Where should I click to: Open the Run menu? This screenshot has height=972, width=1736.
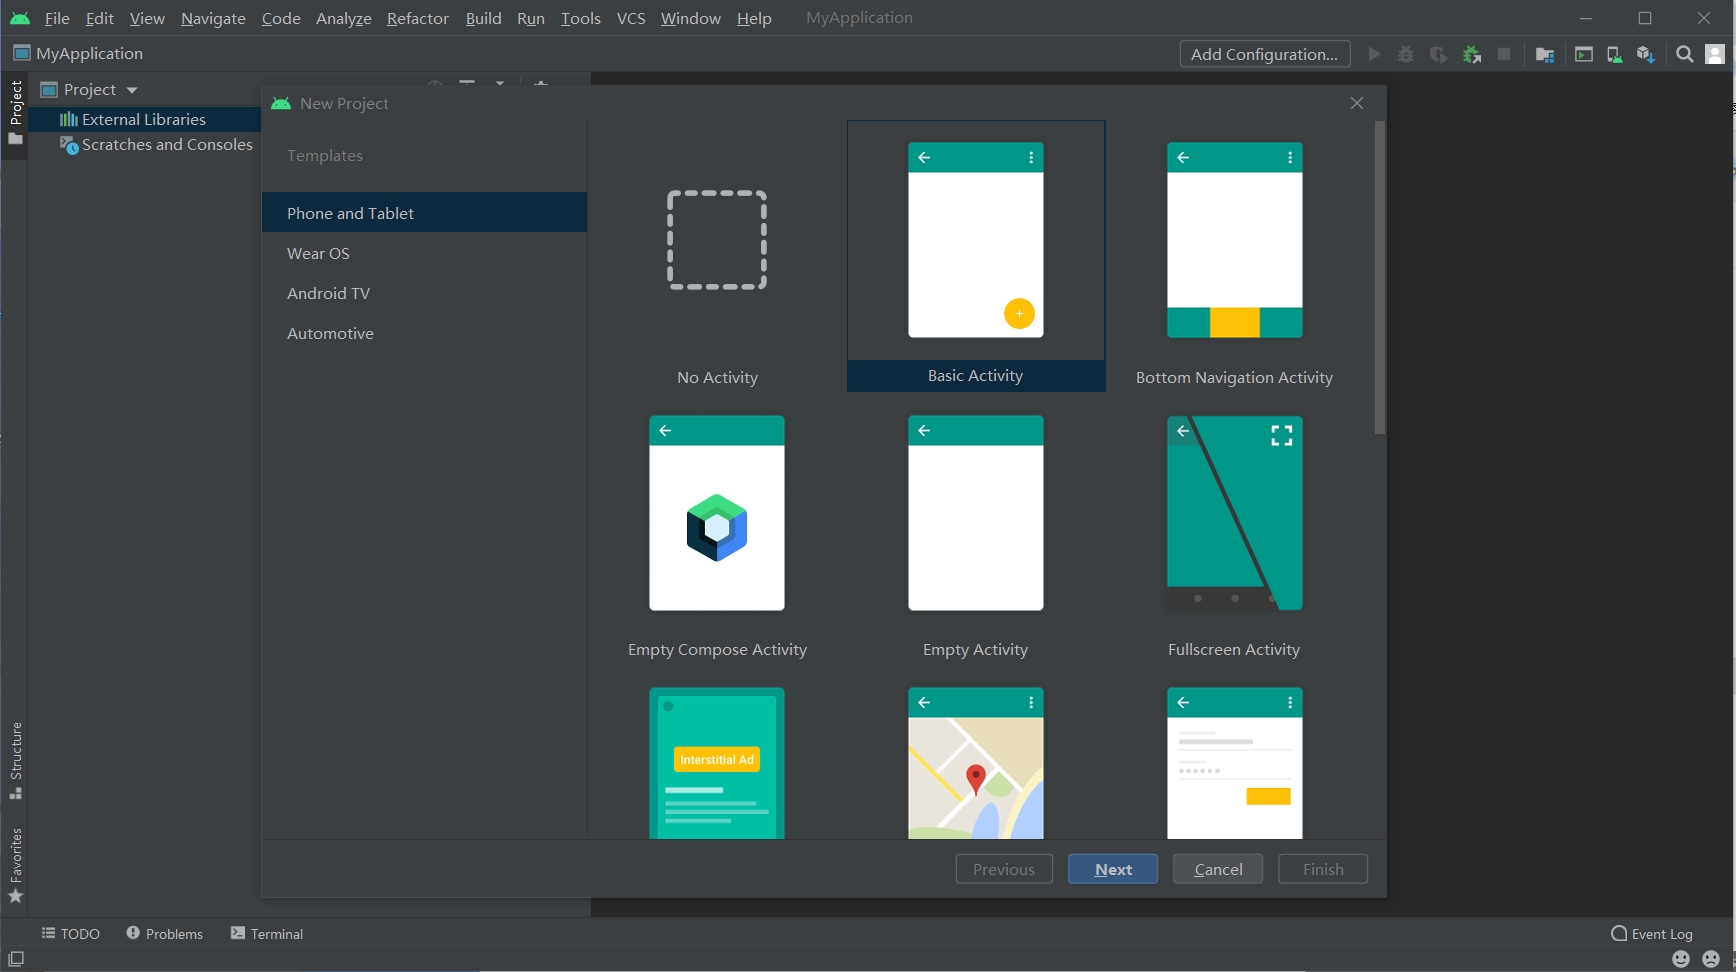pos(531,18)
